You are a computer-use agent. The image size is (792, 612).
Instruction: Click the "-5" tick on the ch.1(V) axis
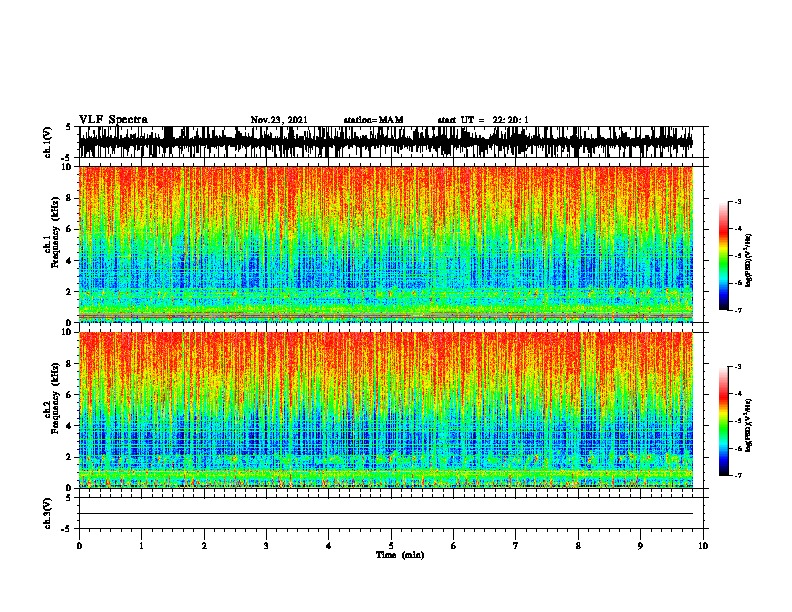click(x=67, y=158)
